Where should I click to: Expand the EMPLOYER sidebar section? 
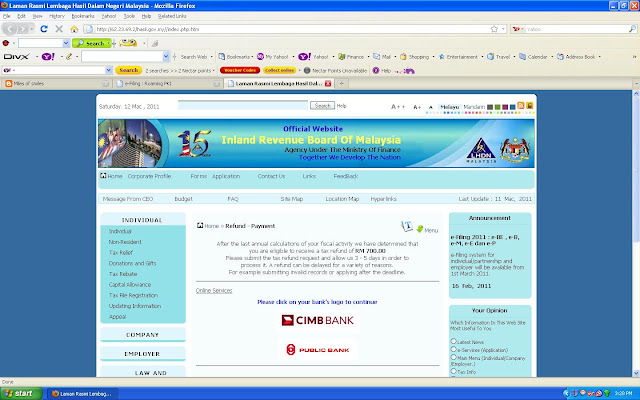[x=142, y=354]
